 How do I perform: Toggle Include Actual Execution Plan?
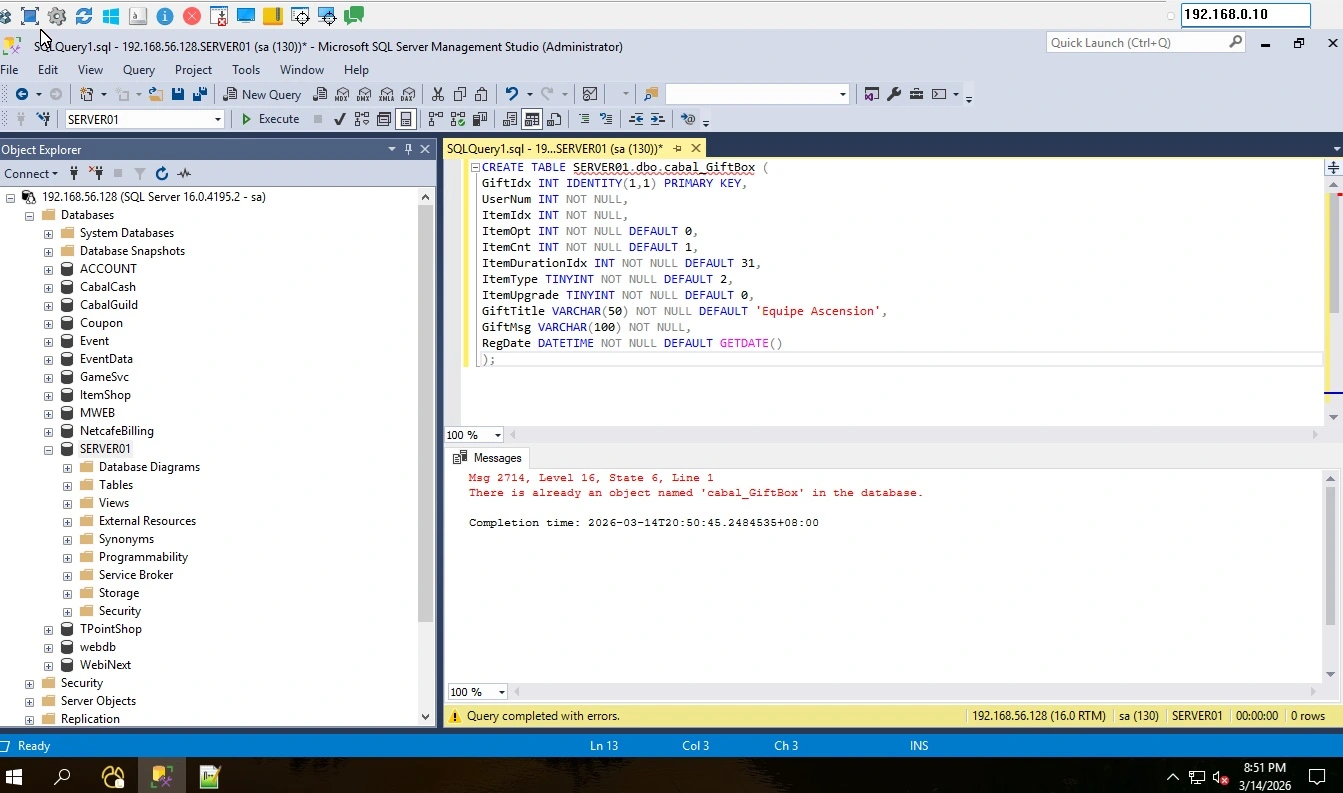[x=435, y=119]
